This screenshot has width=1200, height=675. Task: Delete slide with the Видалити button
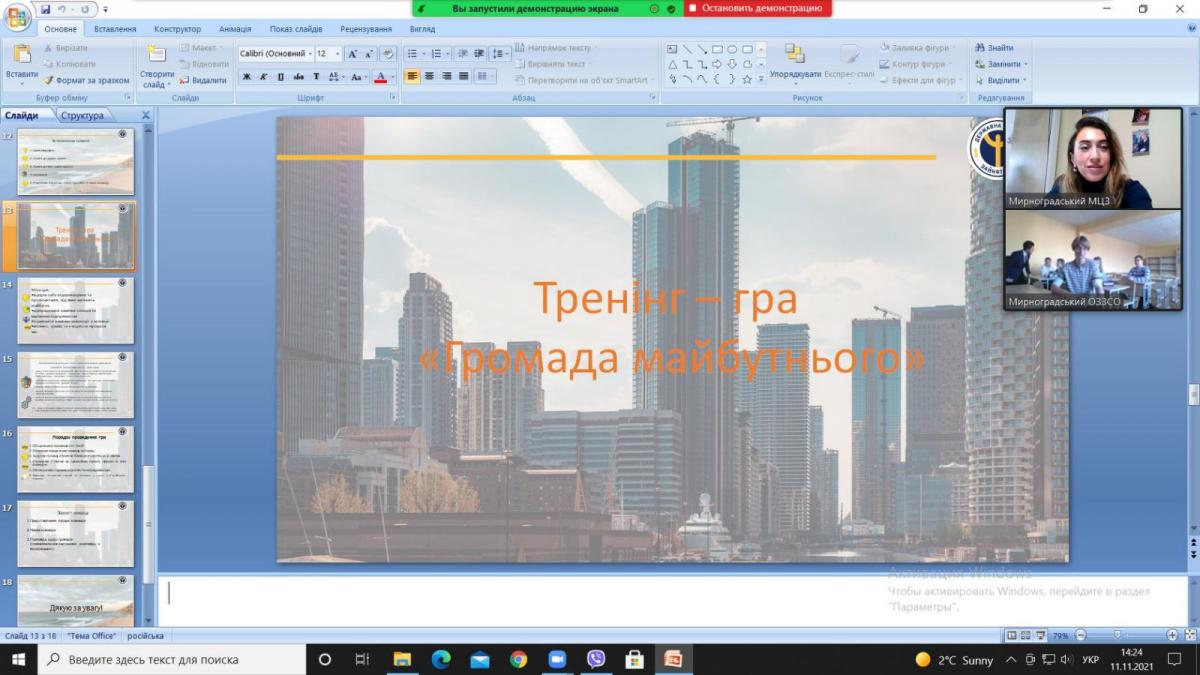[x=203, y=80]
